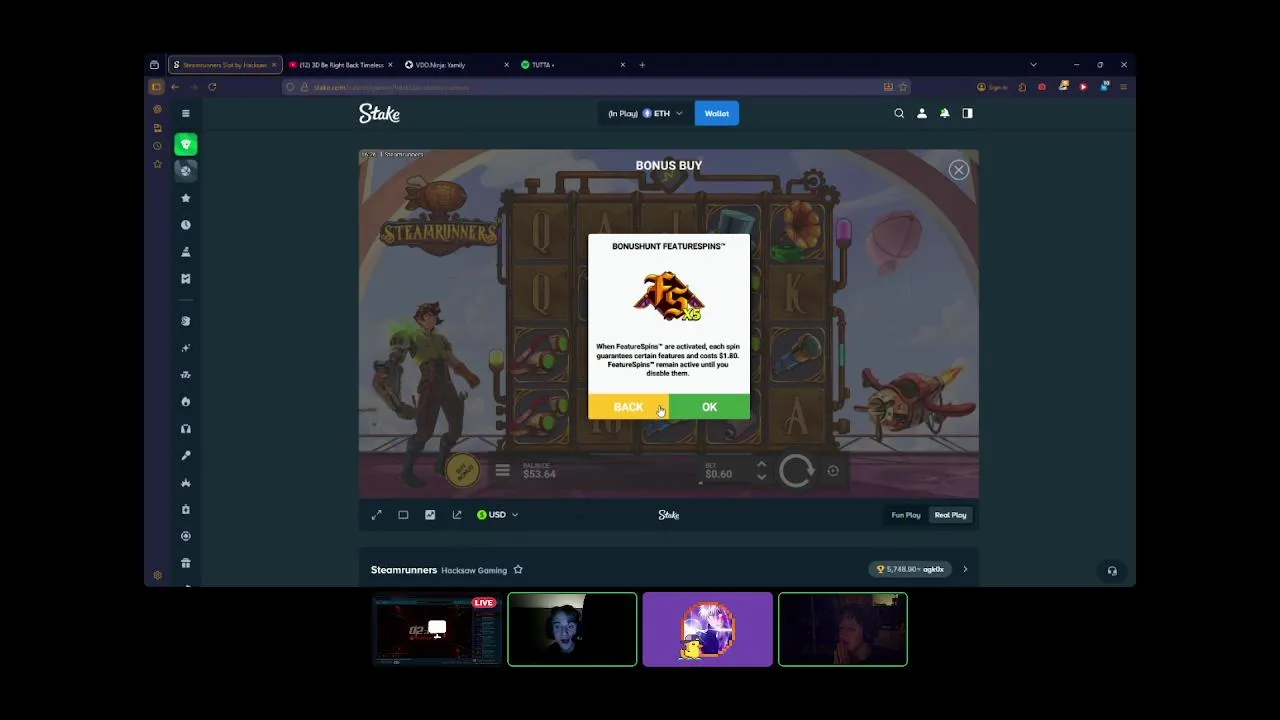Expand the big wins chevron arrow
1280x720 pixels.
click(965, 570)
